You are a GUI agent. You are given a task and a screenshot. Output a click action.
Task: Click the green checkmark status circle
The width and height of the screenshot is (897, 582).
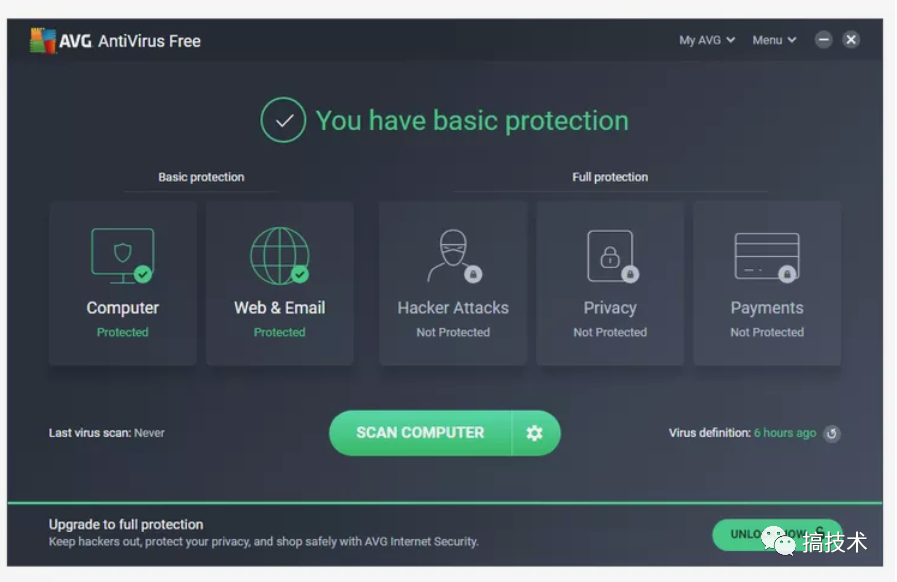(x=283, y=120)
